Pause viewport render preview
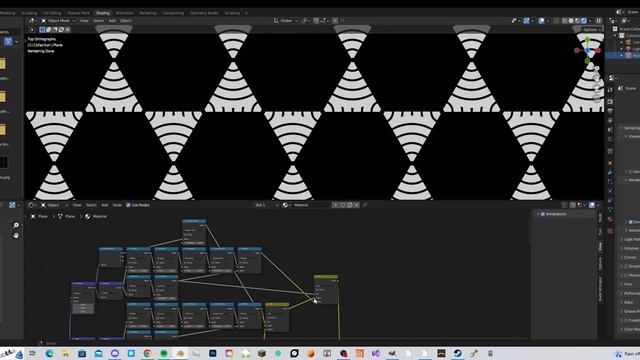 pyautogui.click(x=599, y=21)
